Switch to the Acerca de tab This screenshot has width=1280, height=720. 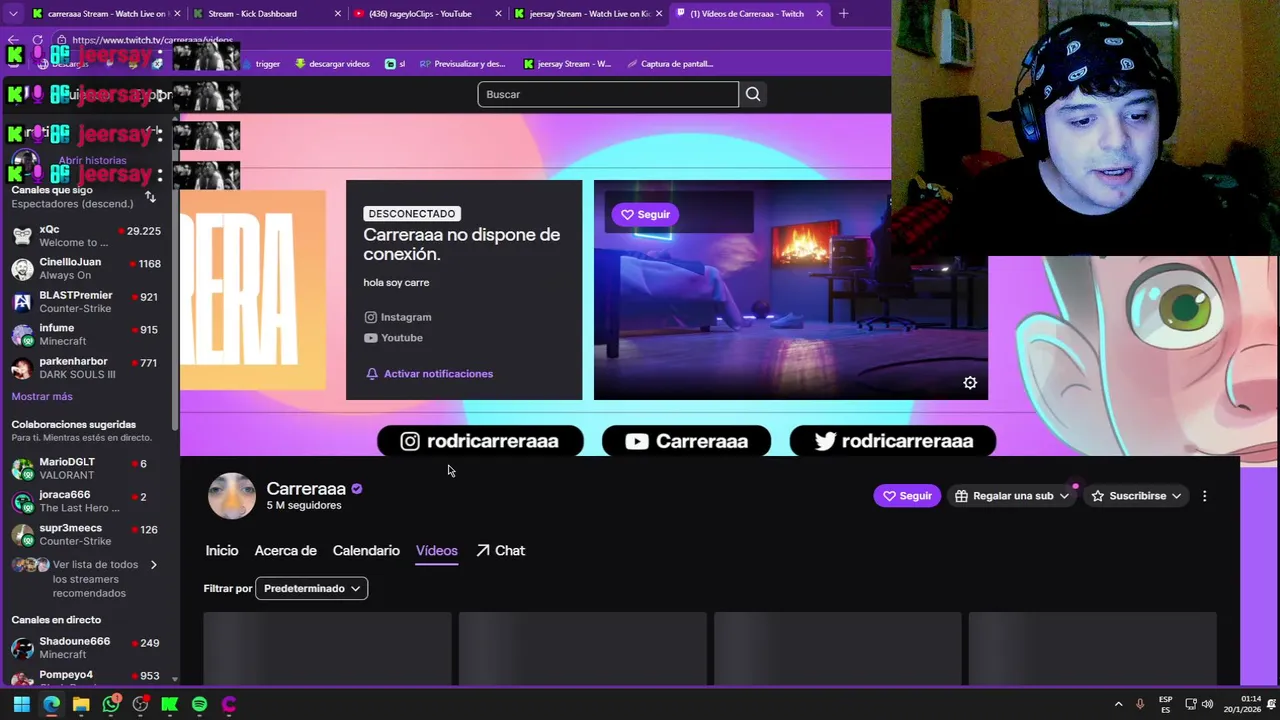tap(285, 551)
